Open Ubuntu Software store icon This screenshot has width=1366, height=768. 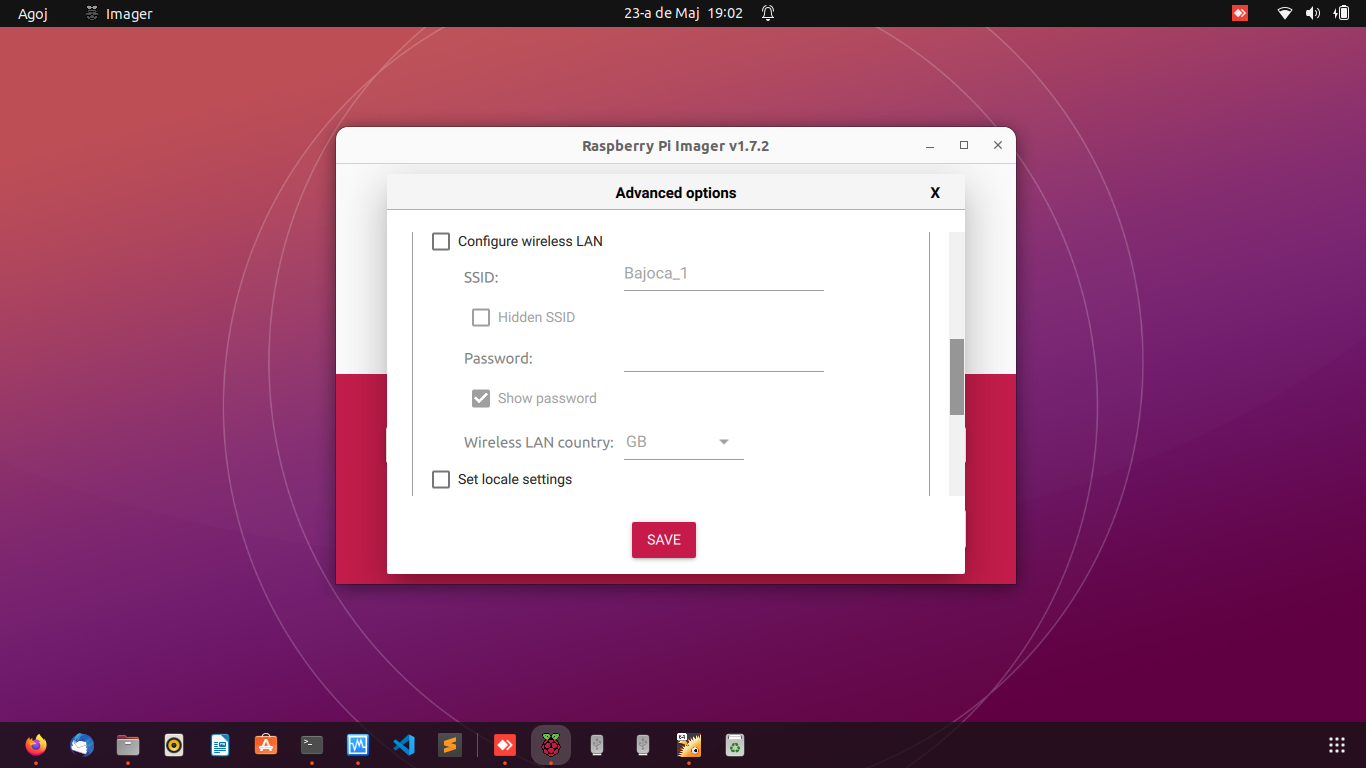click(266, 745)
